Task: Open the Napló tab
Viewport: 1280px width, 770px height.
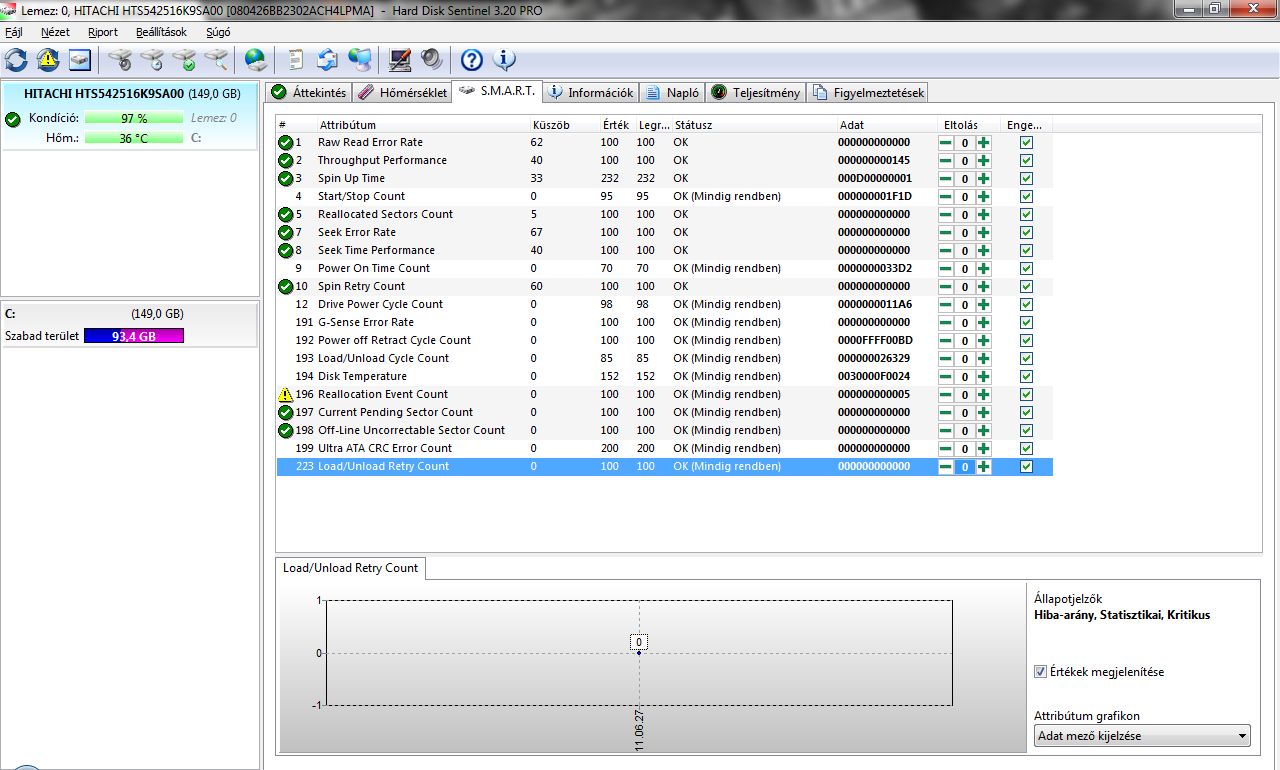Action: pos(673,92)
